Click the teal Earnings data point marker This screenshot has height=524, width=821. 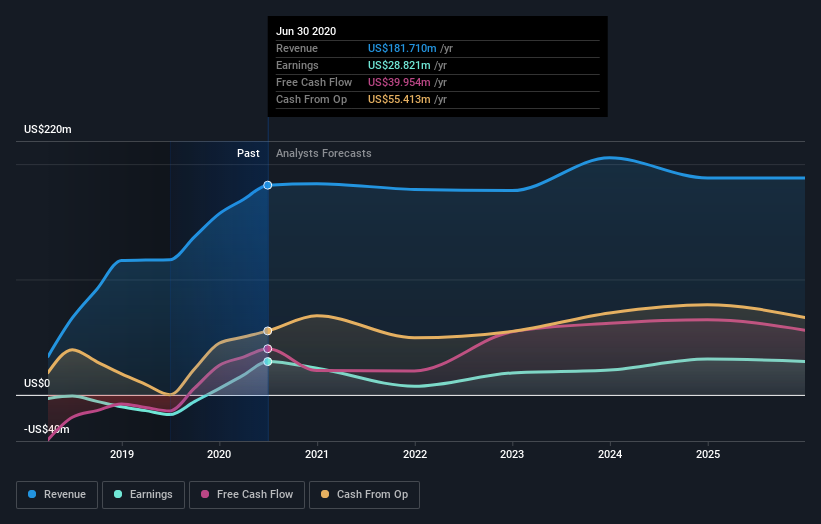[268, 362]
